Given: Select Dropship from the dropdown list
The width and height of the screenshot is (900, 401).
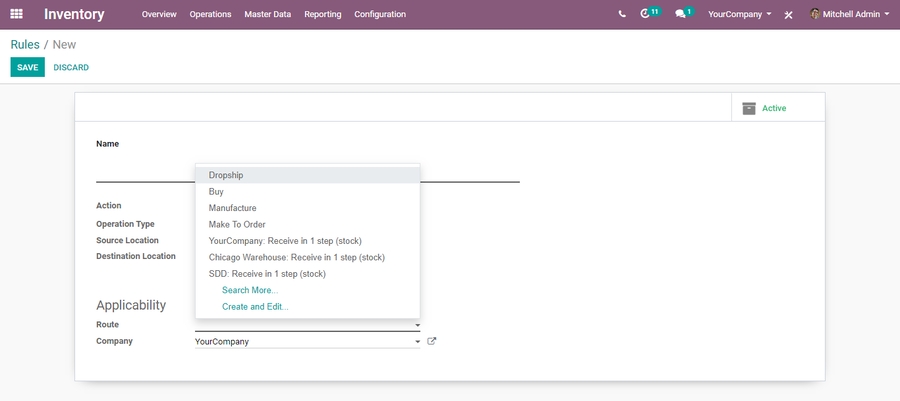Looking at the screenshot, I should pos(226,175).
